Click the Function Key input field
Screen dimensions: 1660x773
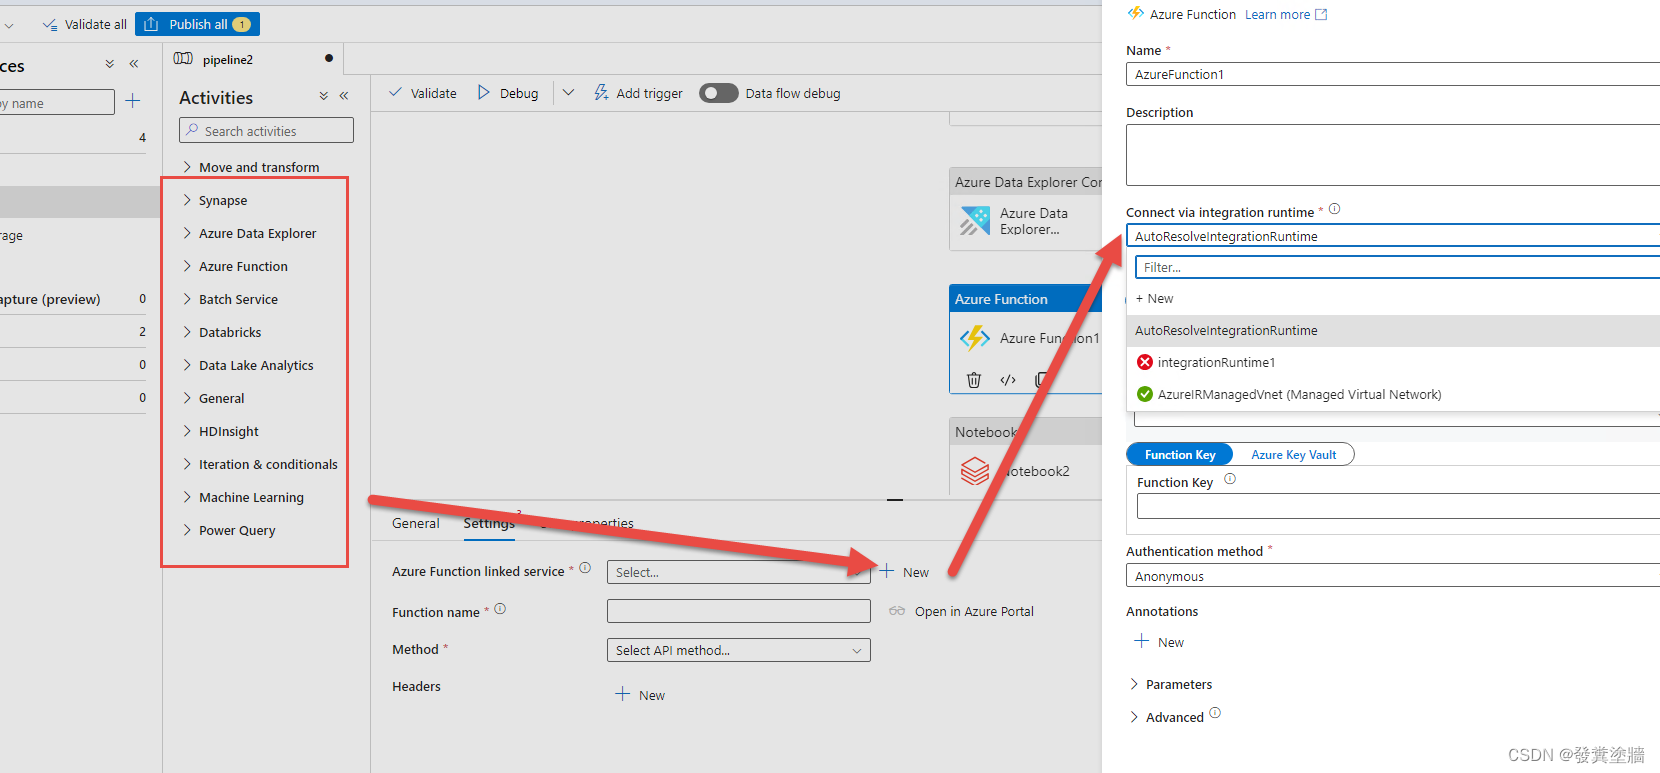tap(1398, 507)
